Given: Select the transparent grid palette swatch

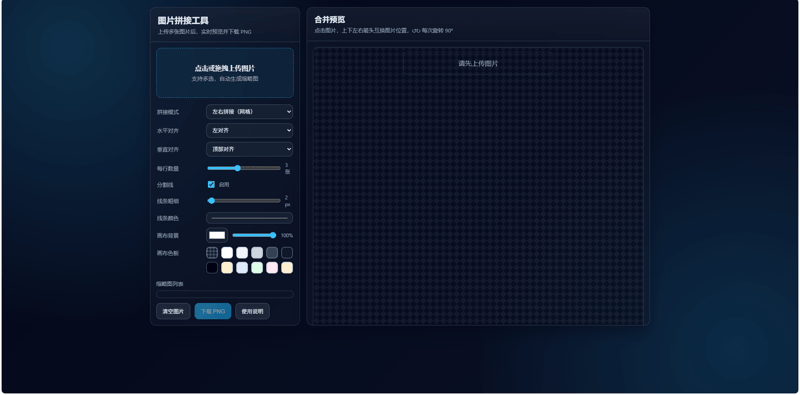Looking at the screenshot, I should tap(212, 253).
